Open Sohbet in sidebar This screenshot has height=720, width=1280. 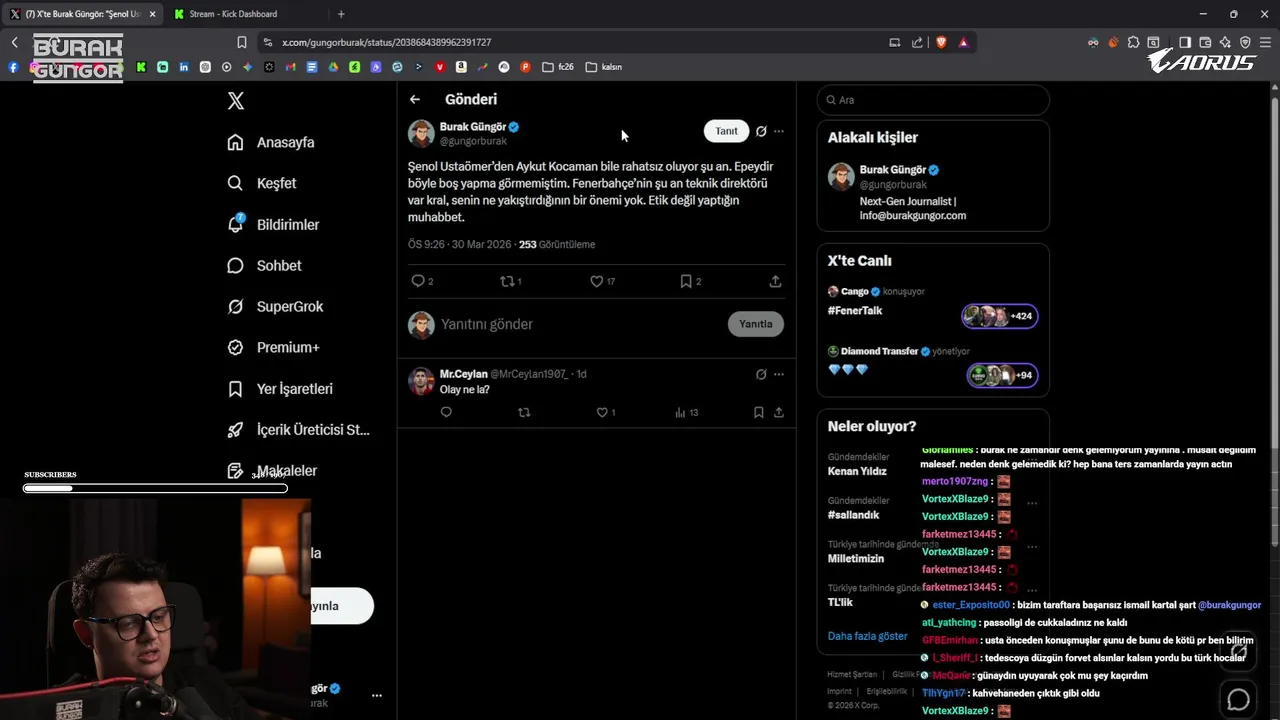pos(264,265)
